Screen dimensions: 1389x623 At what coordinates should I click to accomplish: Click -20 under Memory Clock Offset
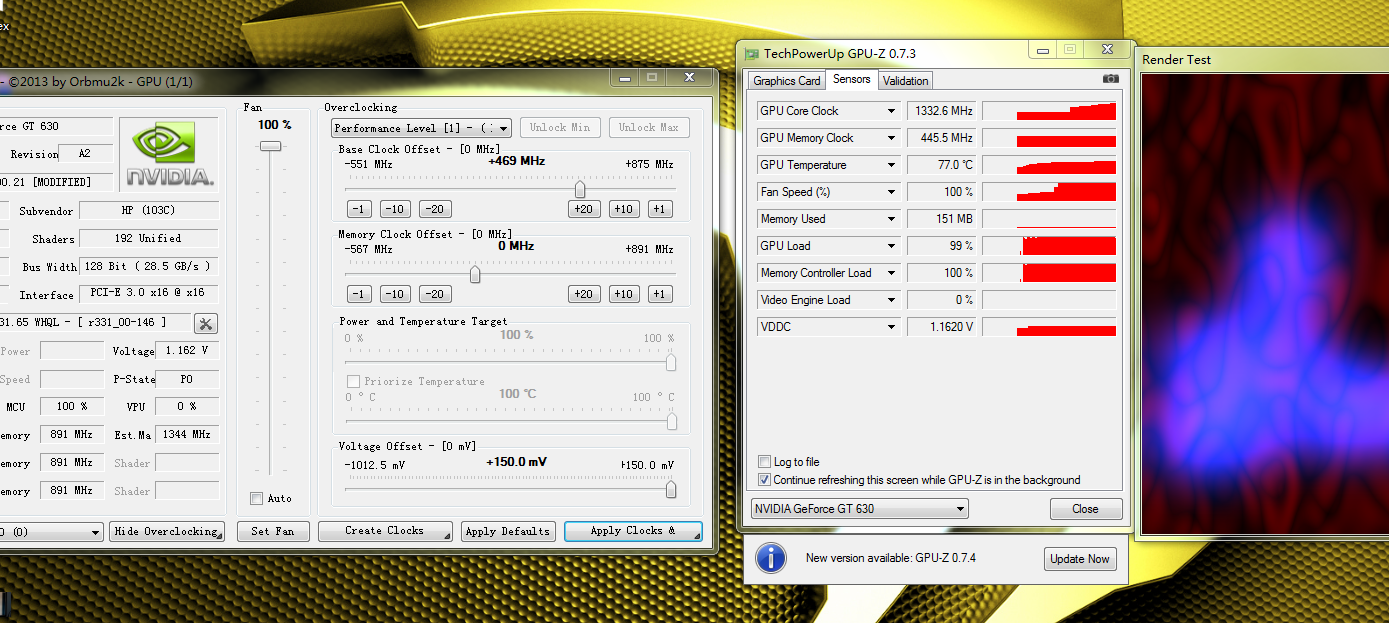click(434, 294)
